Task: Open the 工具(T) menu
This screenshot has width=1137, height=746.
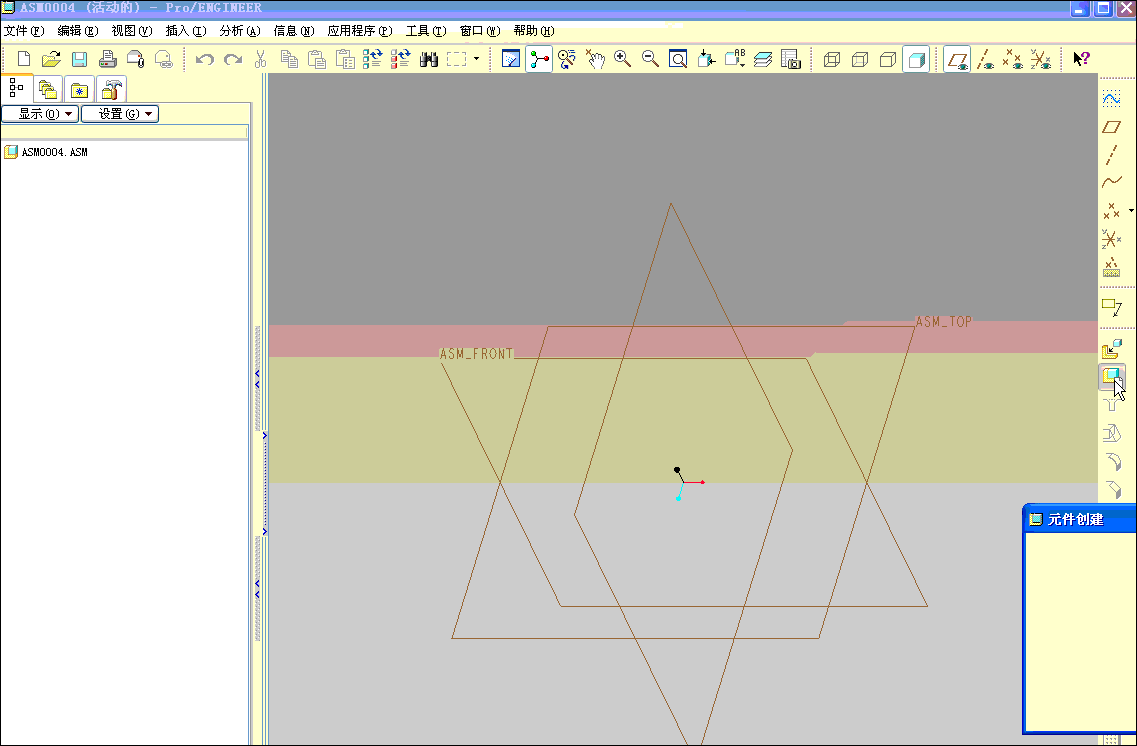Action: click(426, 30)
